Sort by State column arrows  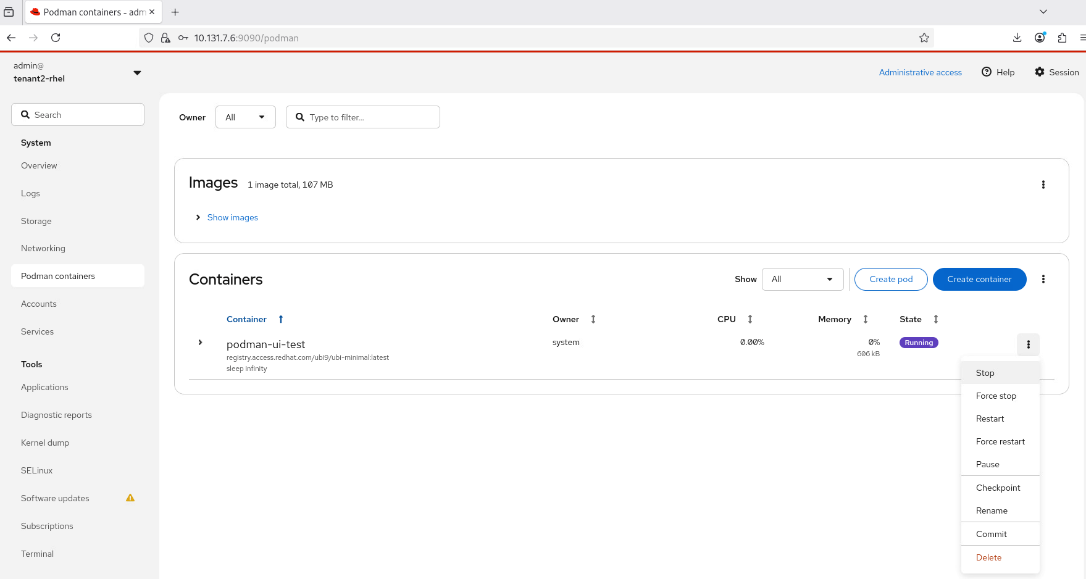point(936,319)
